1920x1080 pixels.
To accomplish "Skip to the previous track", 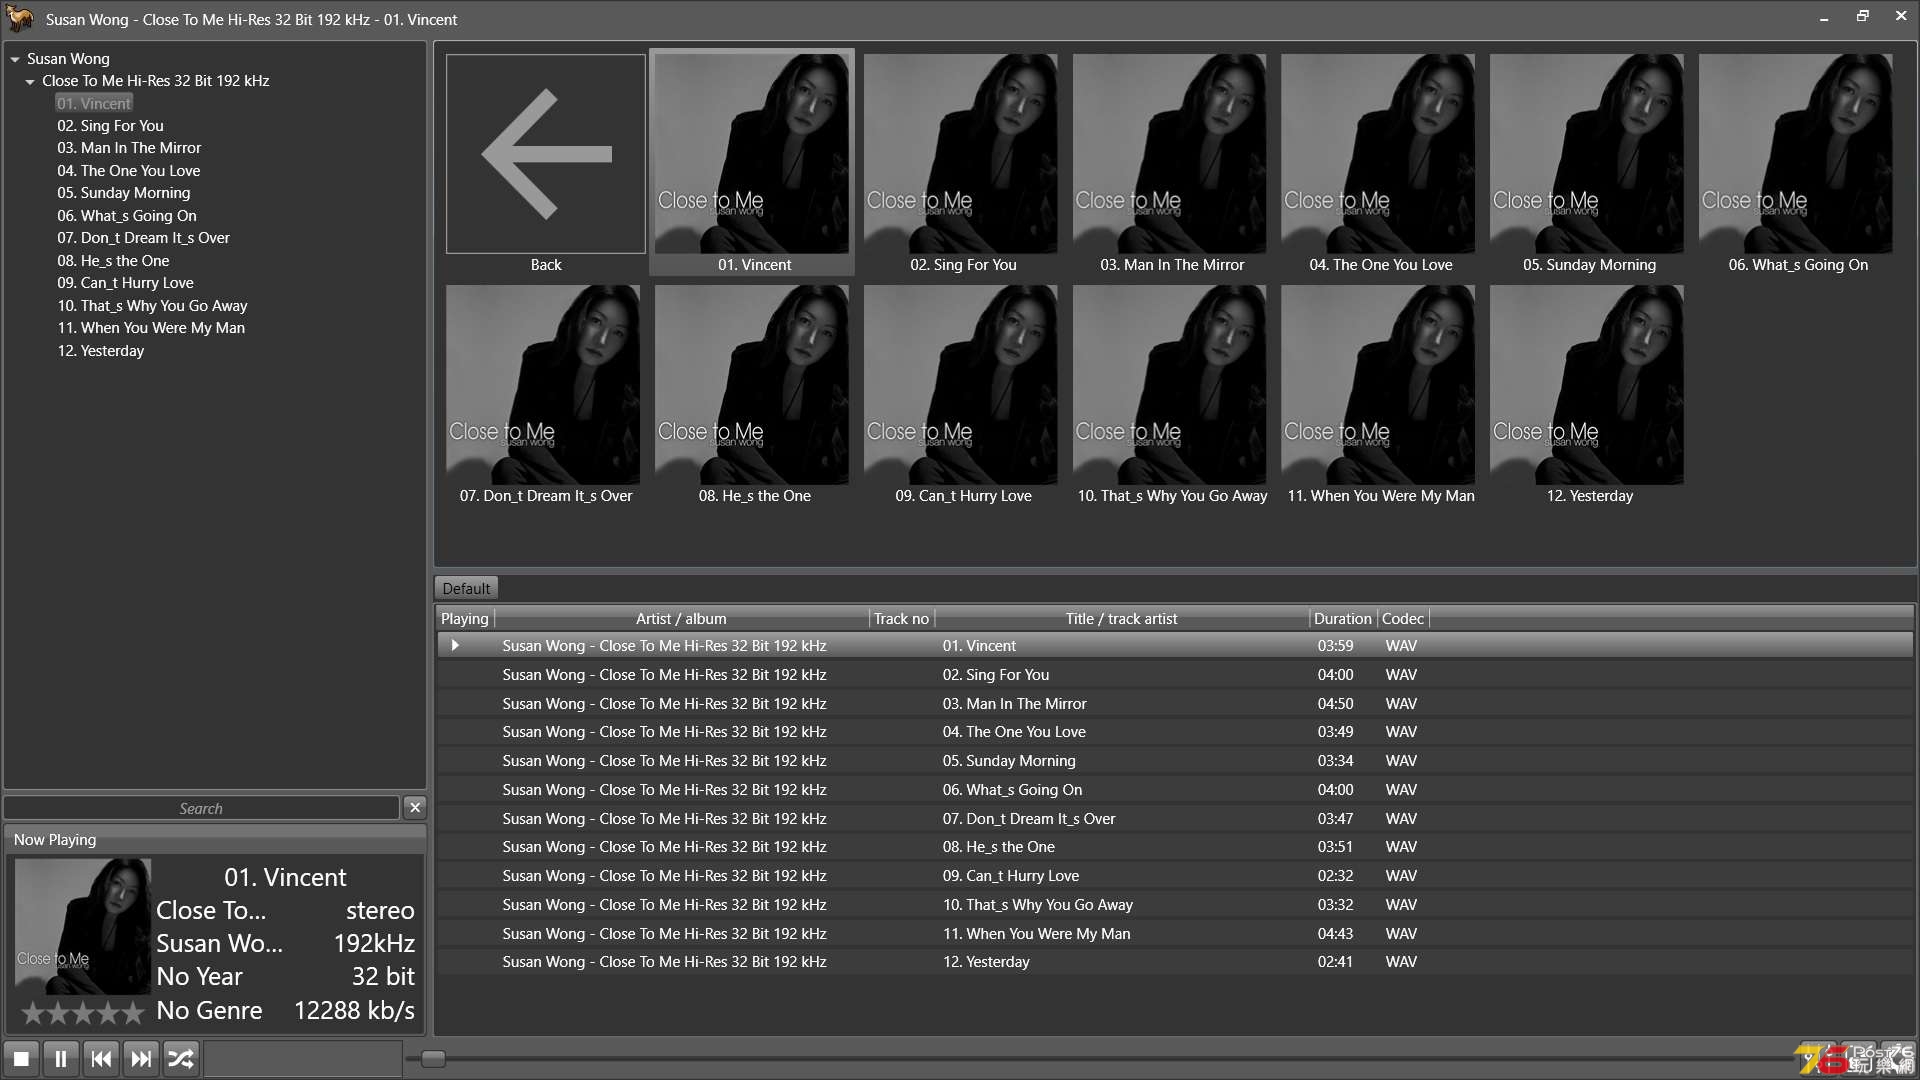I will click(101, 1058).
